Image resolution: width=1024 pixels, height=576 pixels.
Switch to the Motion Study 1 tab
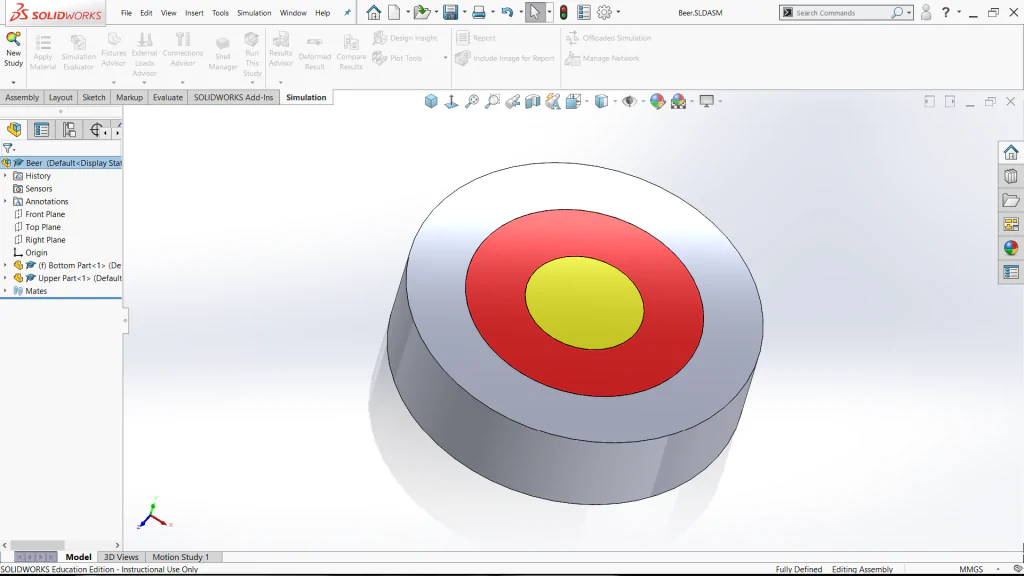(180, 557)
